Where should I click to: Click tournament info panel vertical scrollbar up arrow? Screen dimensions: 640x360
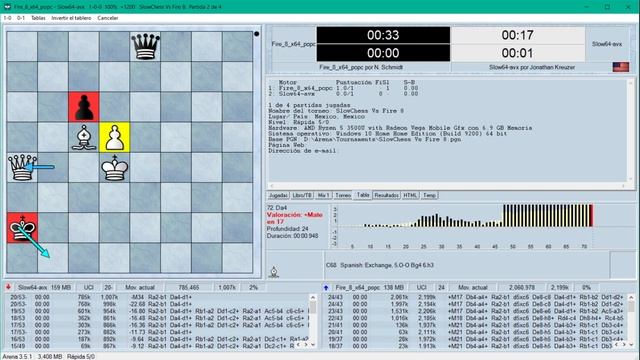click(631, 83)
